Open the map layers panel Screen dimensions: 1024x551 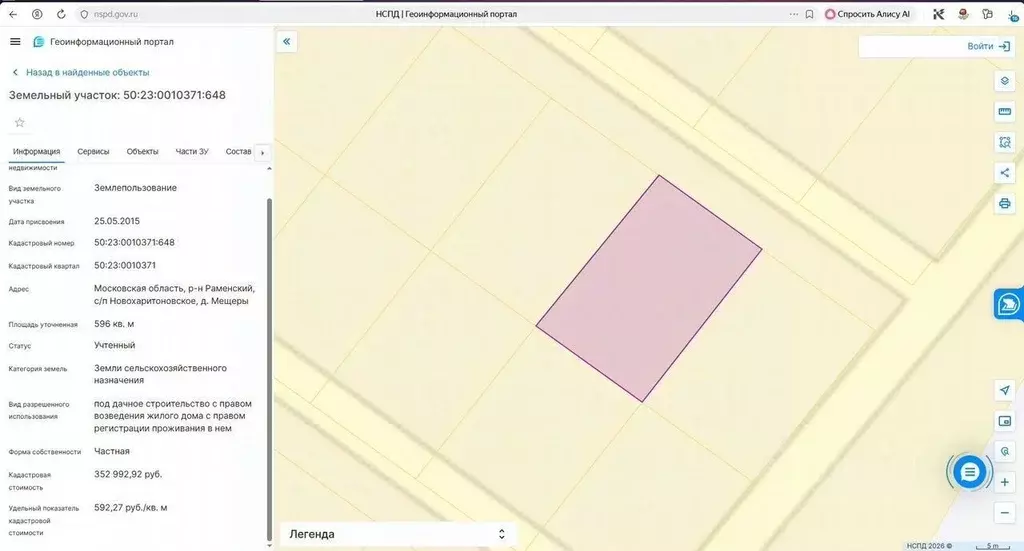pyautogui.click(x=1004, y=81)
